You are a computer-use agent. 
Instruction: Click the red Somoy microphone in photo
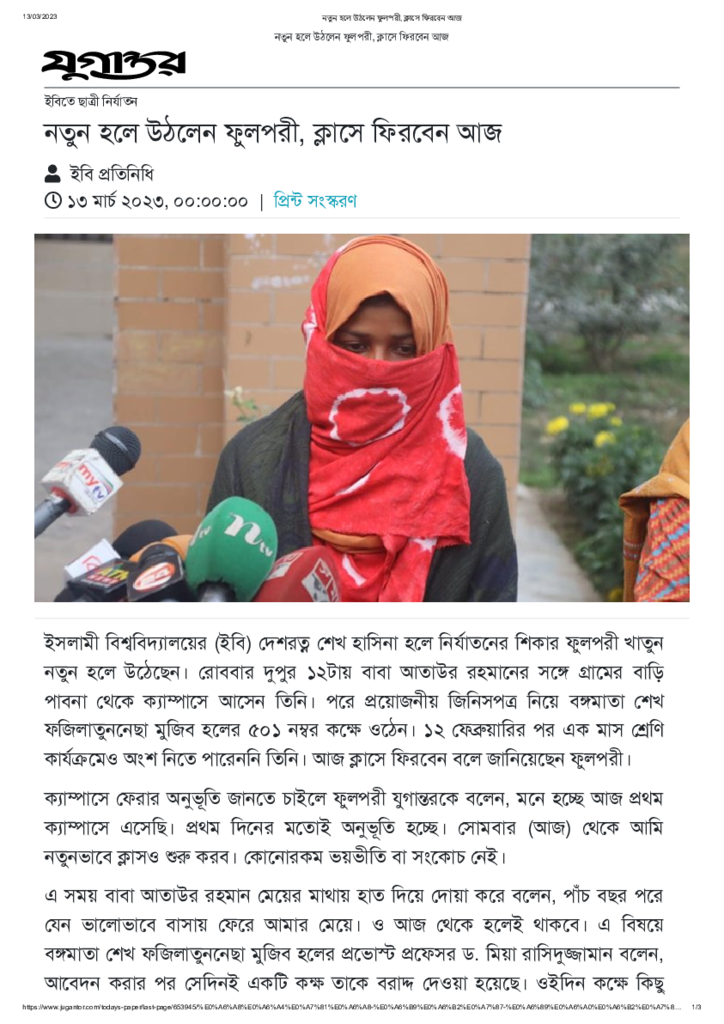(299, 576)
